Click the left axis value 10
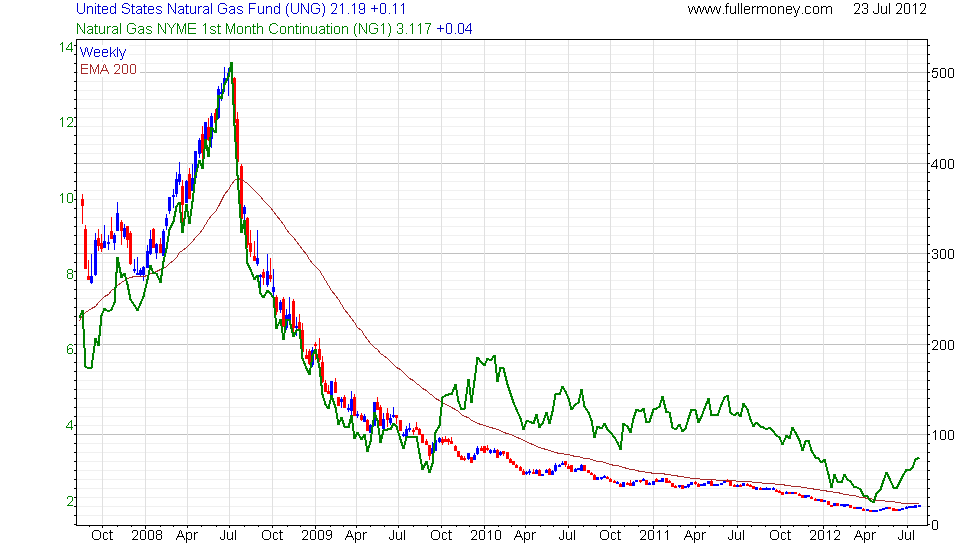 click(x=66, y=199)
